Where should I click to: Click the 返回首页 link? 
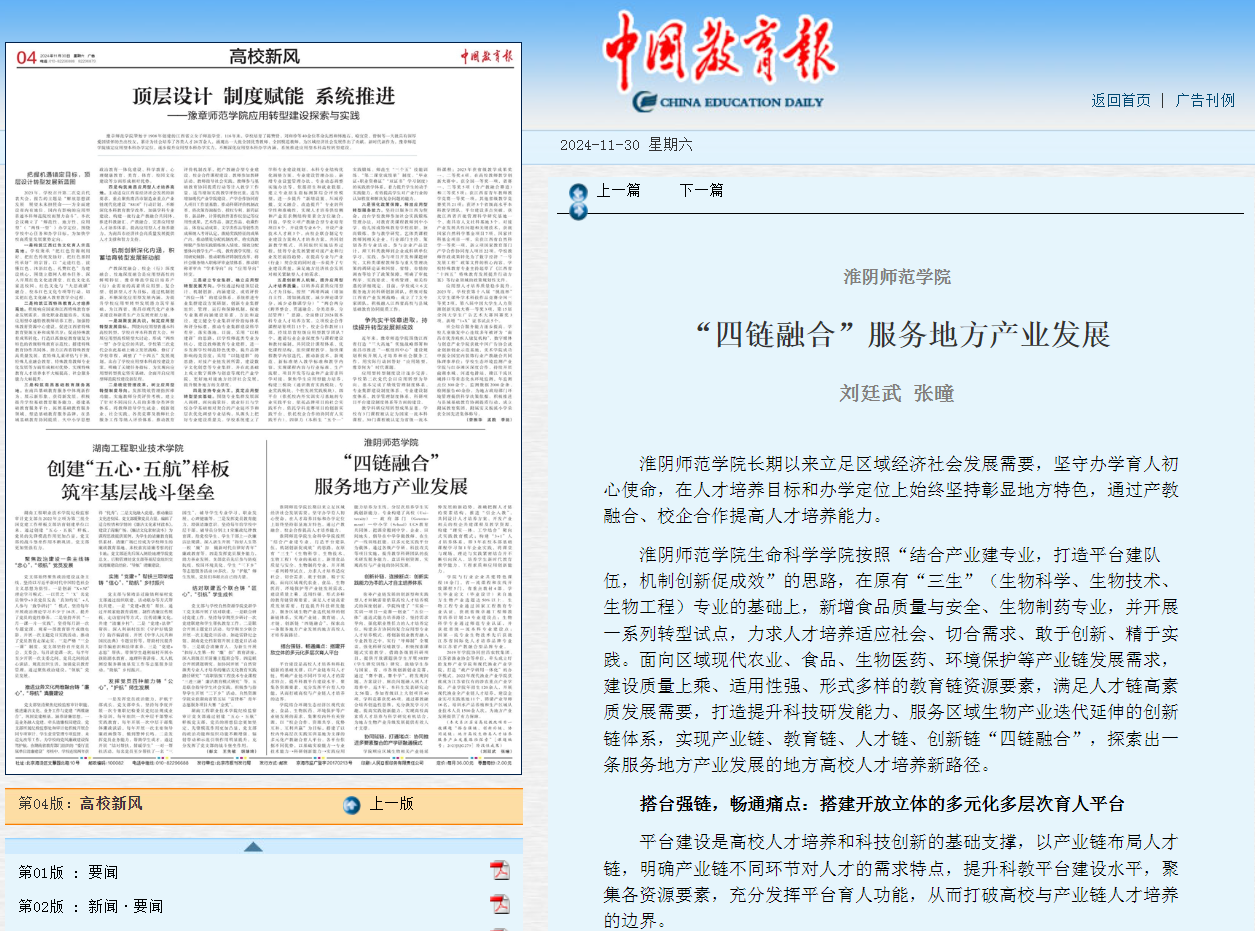pyautogui.click(x=1121, y=100)
